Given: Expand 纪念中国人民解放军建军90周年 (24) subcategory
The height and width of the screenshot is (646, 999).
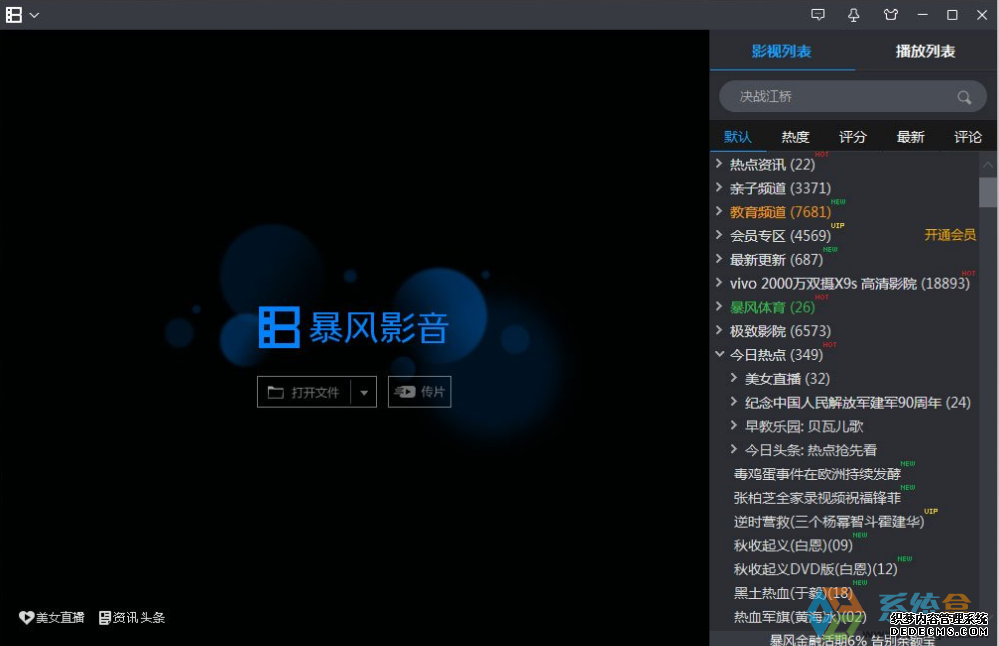Looking at the screenshot, I should point(733,401).
